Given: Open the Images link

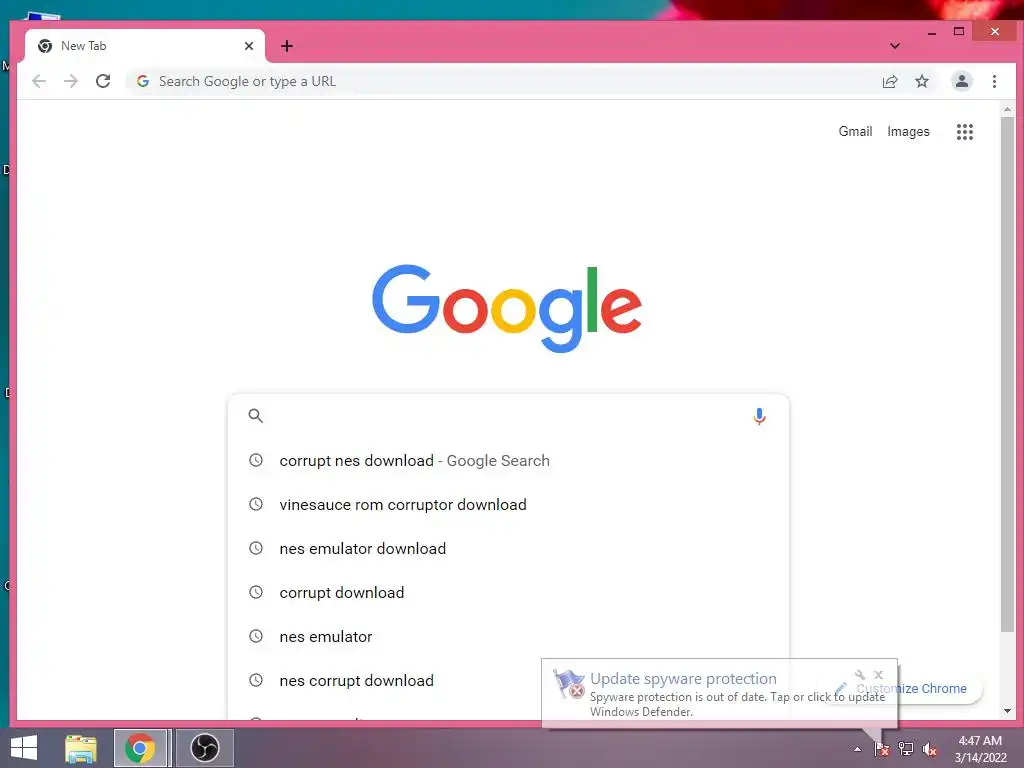Looking at the screenshot, I should point(908,131).
